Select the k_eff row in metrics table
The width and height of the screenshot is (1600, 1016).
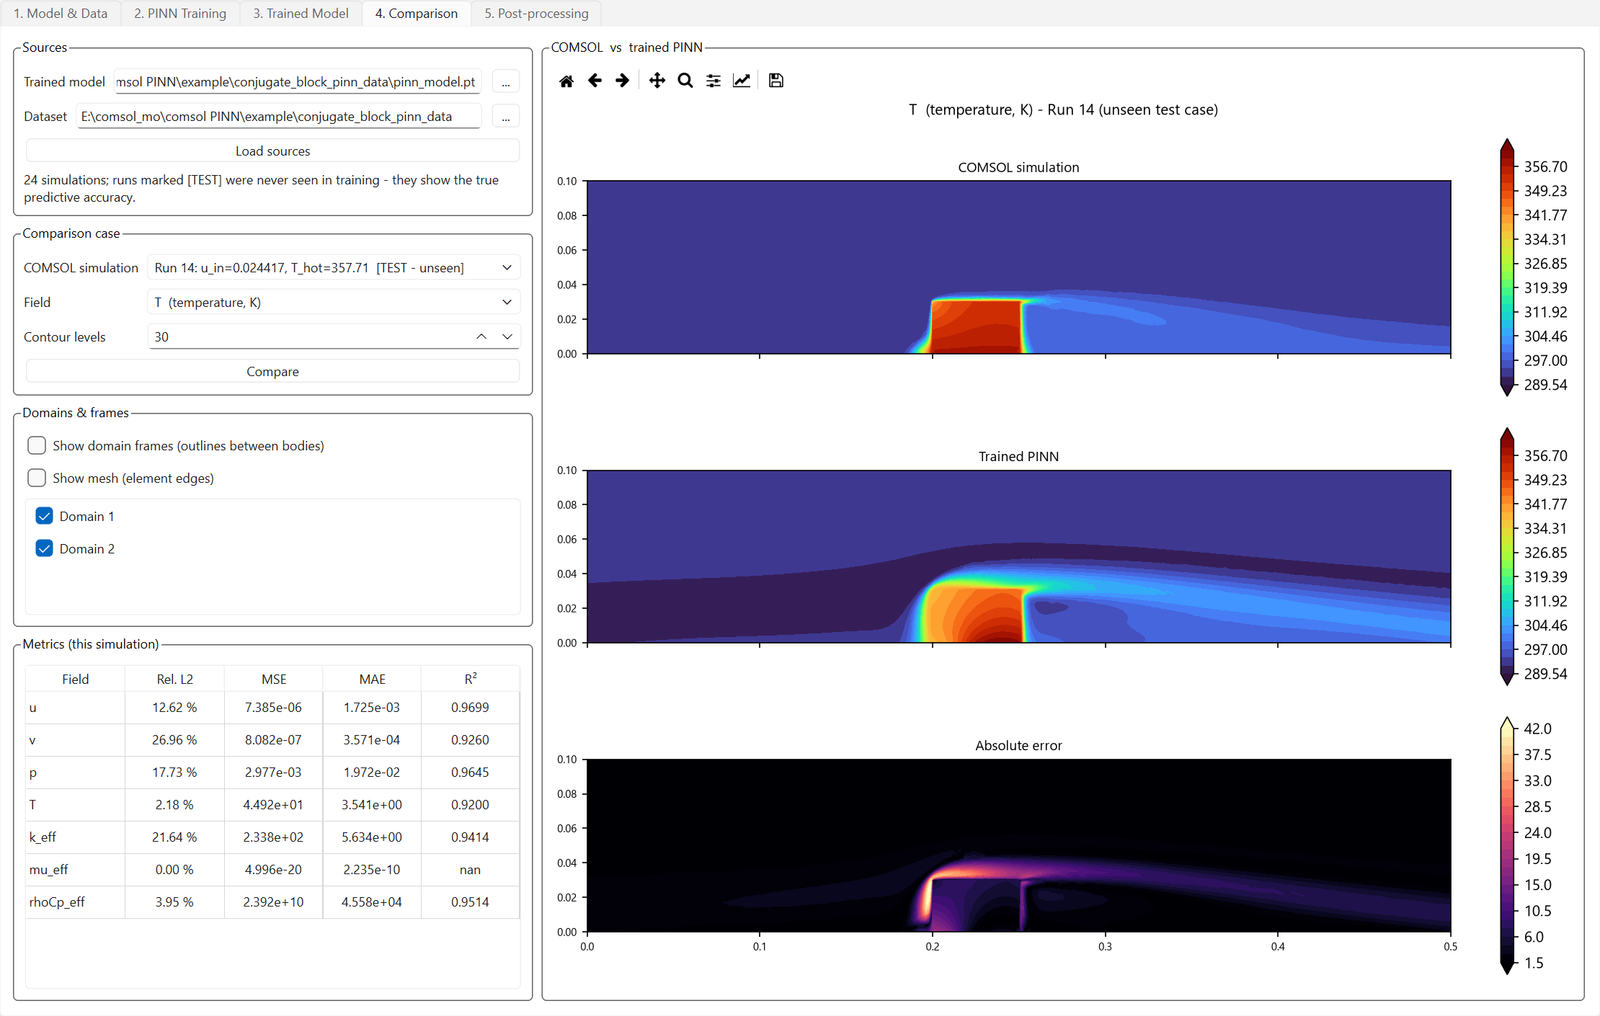[x=272, y=837]
